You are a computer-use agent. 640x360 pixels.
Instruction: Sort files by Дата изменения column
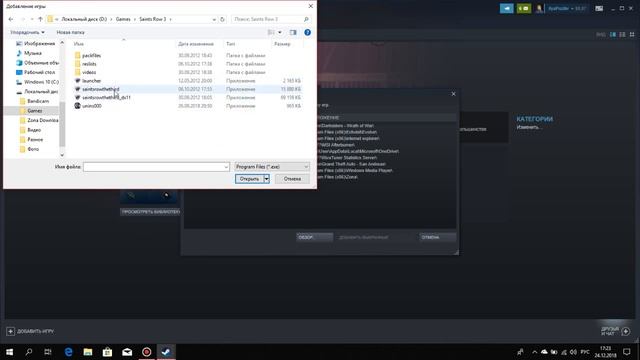pos(196,44)
